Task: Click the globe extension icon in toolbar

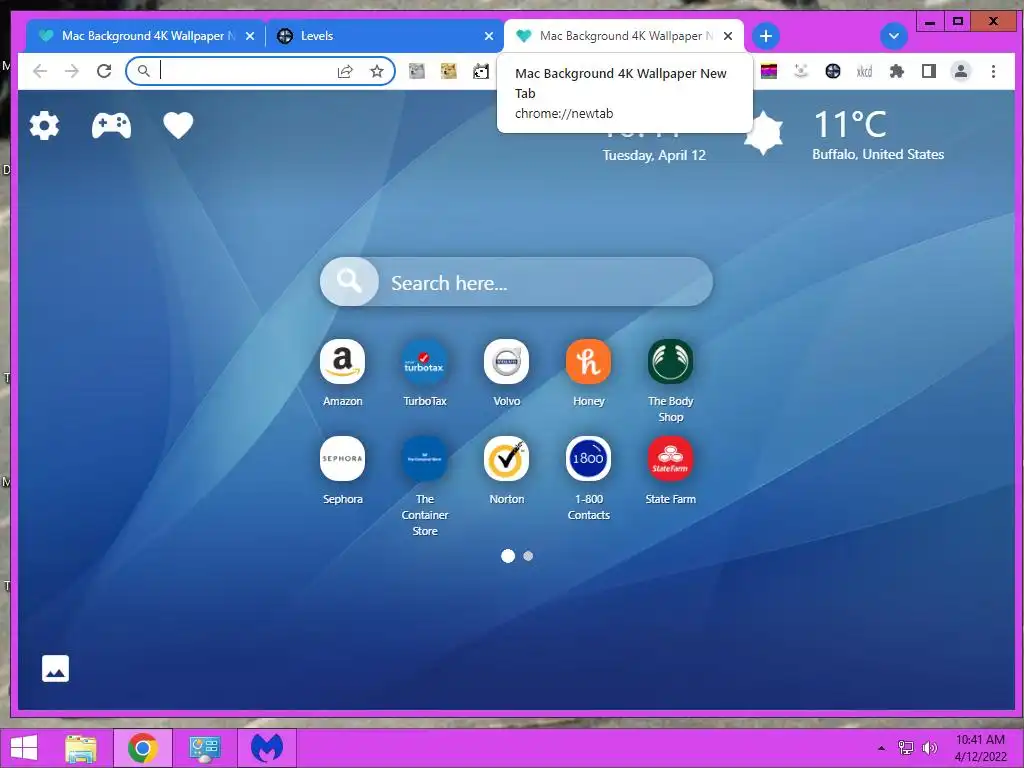Action: pyautogui.click(x=833, y=71)
